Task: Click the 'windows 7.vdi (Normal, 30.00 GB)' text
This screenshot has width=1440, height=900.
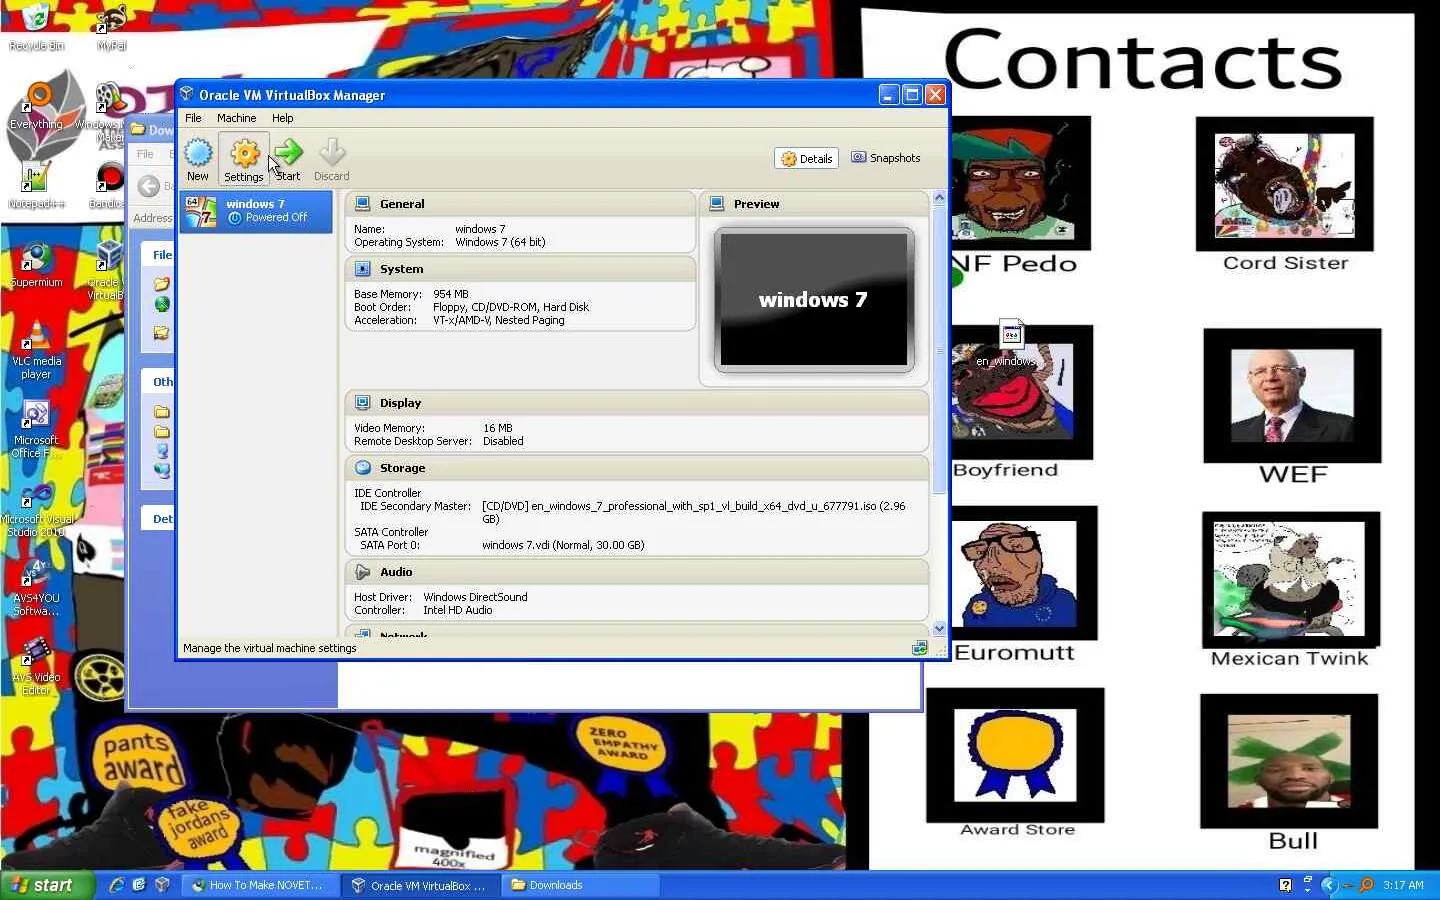Action: [x=563, y=545]
